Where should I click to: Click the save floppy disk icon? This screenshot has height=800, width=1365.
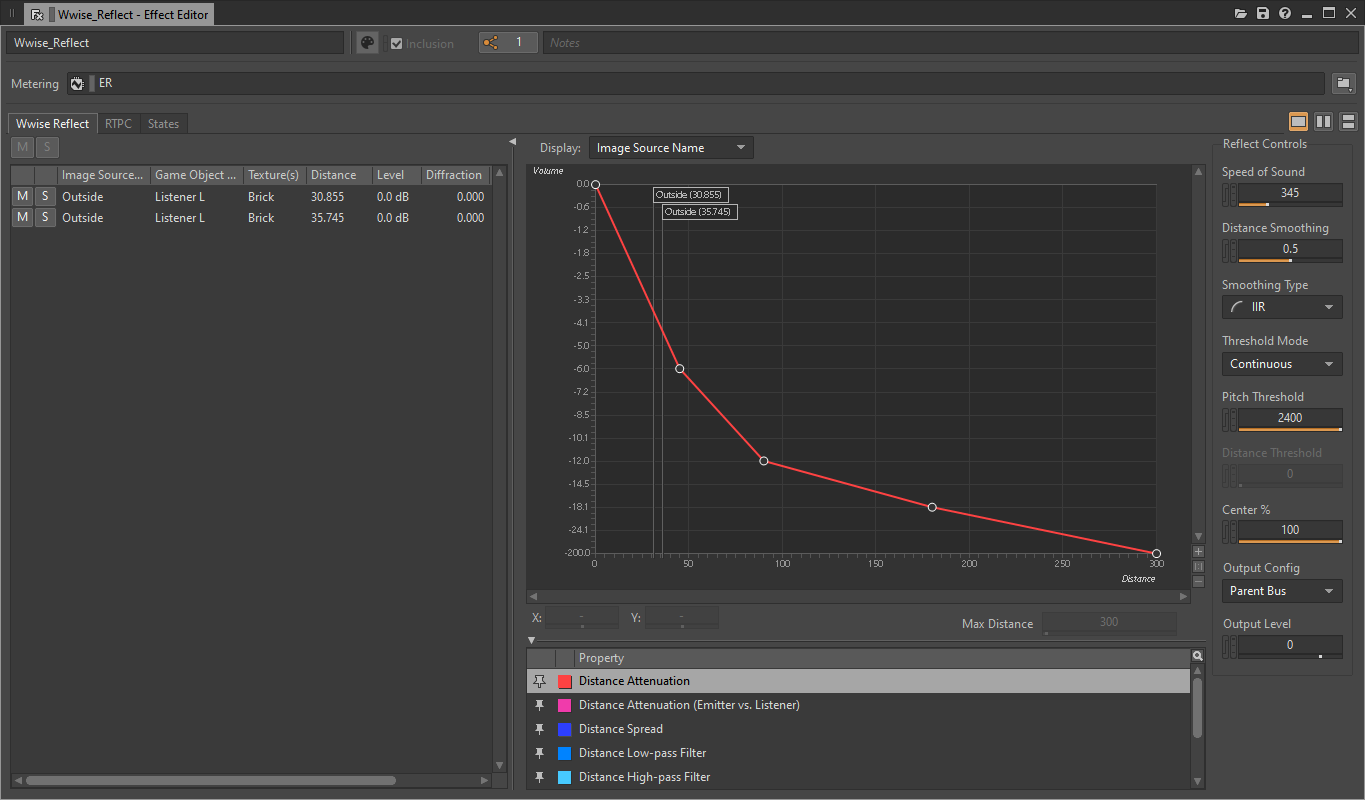tap(1263, 14)
